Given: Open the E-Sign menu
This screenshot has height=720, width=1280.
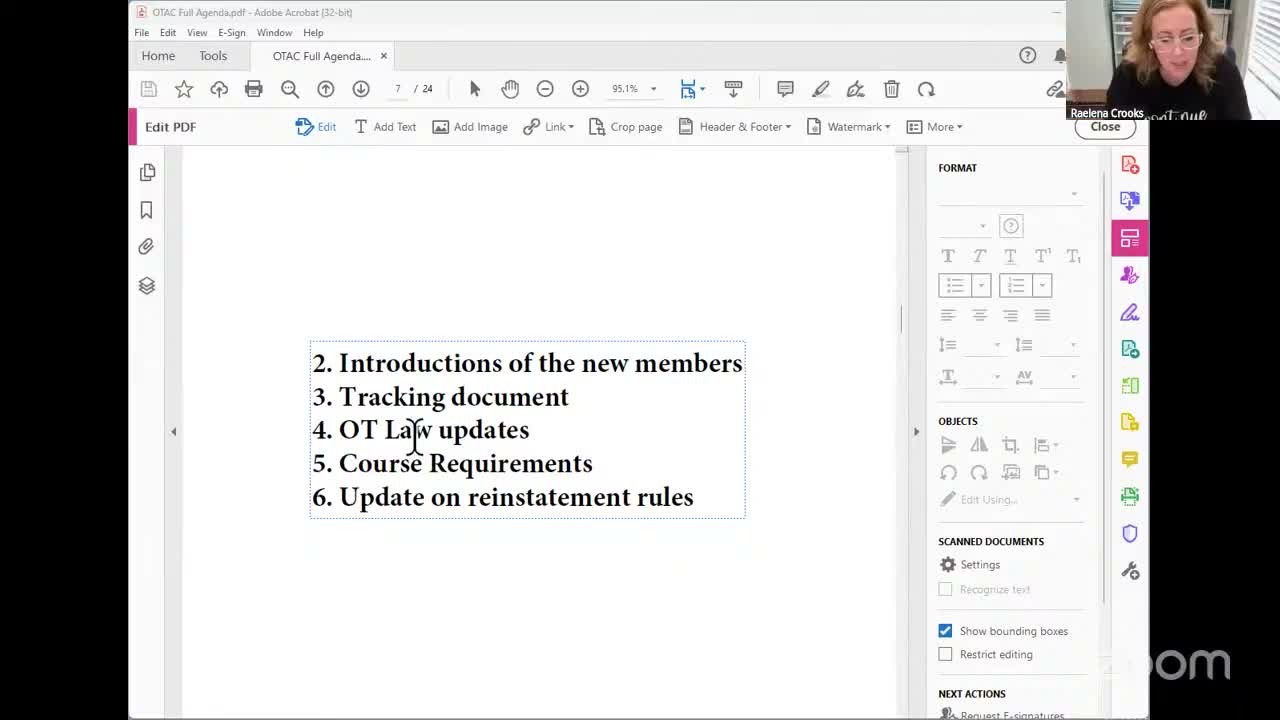Looking at the screenshot, I should tap(231, 32).
